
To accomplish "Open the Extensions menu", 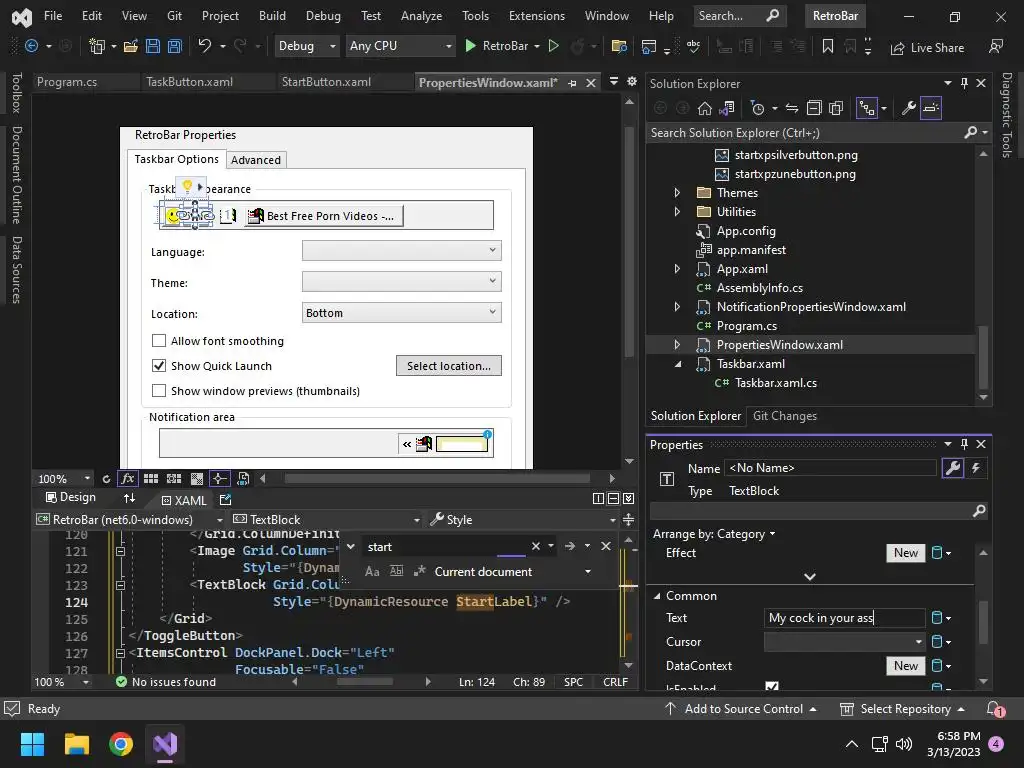I will pos(537,16).
